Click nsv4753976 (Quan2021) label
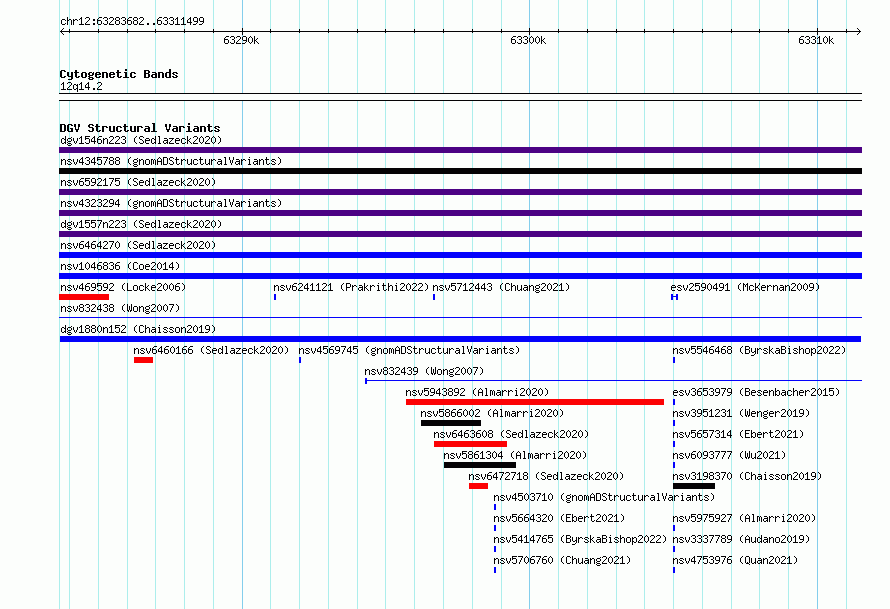 tap(736, 560)
